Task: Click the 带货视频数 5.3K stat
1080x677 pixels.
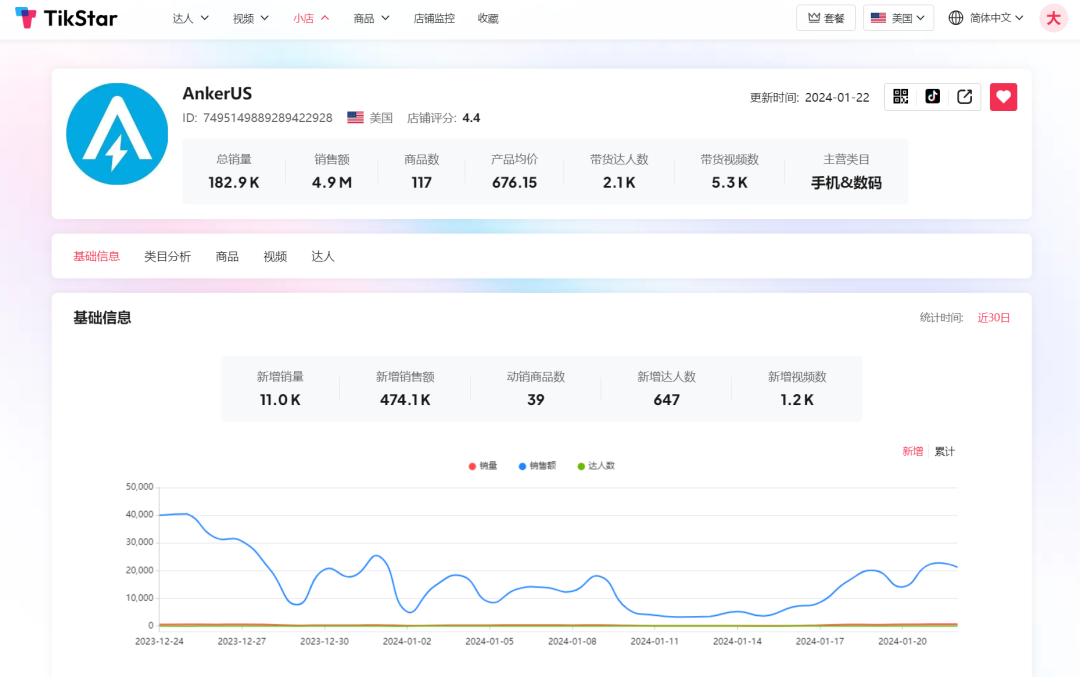Action: point(729,171)
